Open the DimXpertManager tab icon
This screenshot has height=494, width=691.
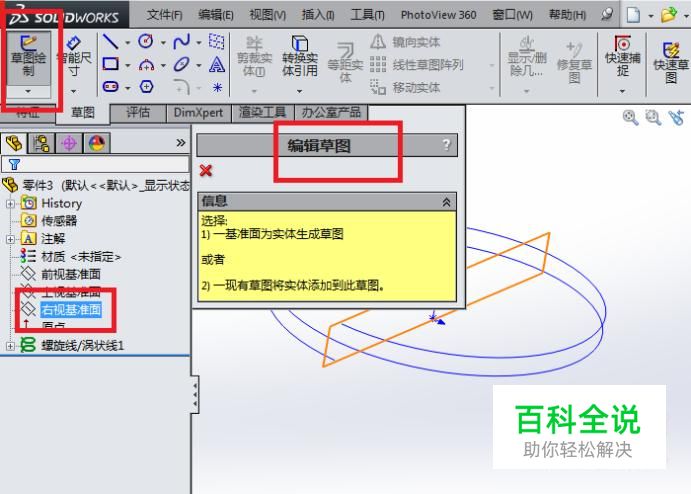[69, 143]
